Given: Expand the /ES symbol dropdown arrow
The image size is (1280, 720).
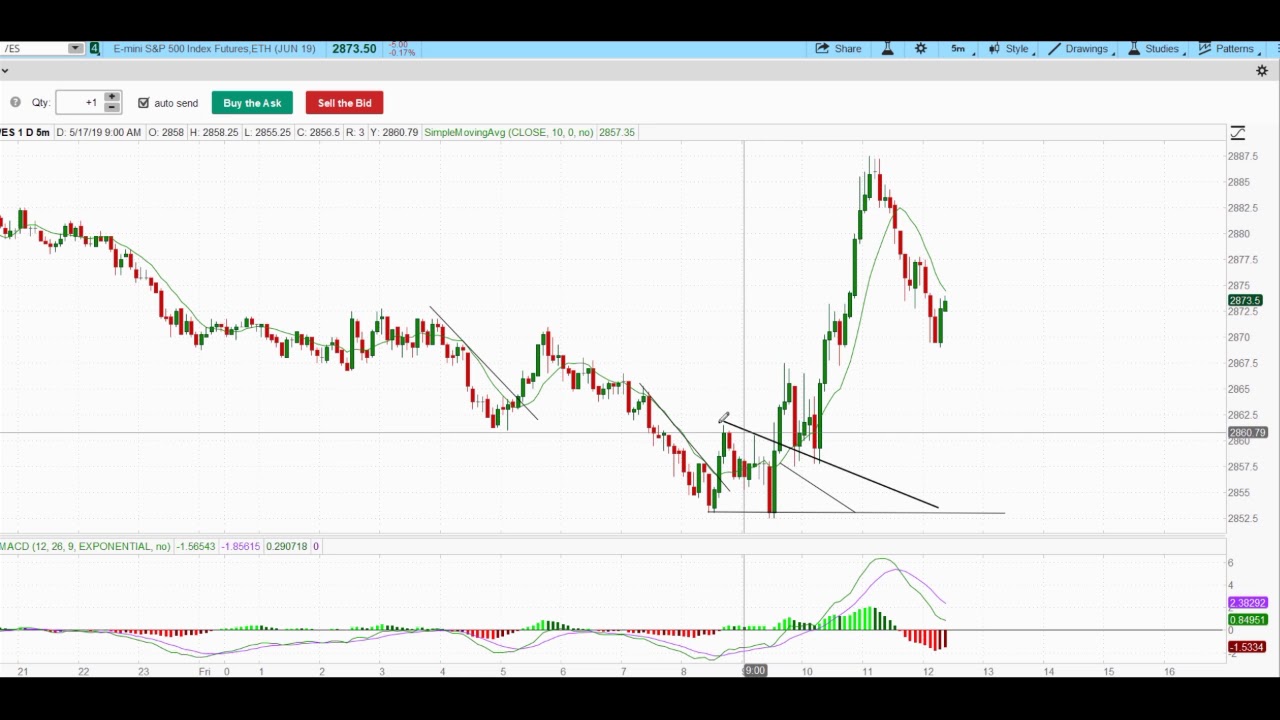Looking at the screenshot, I should pyautogui.click(x=75, y=49).
